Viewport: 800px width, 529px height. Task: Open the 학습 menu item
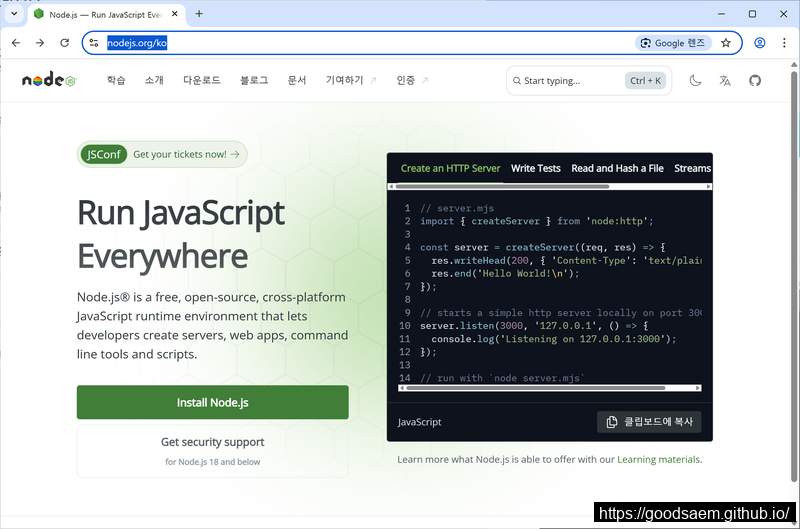(x=116, y=80)
